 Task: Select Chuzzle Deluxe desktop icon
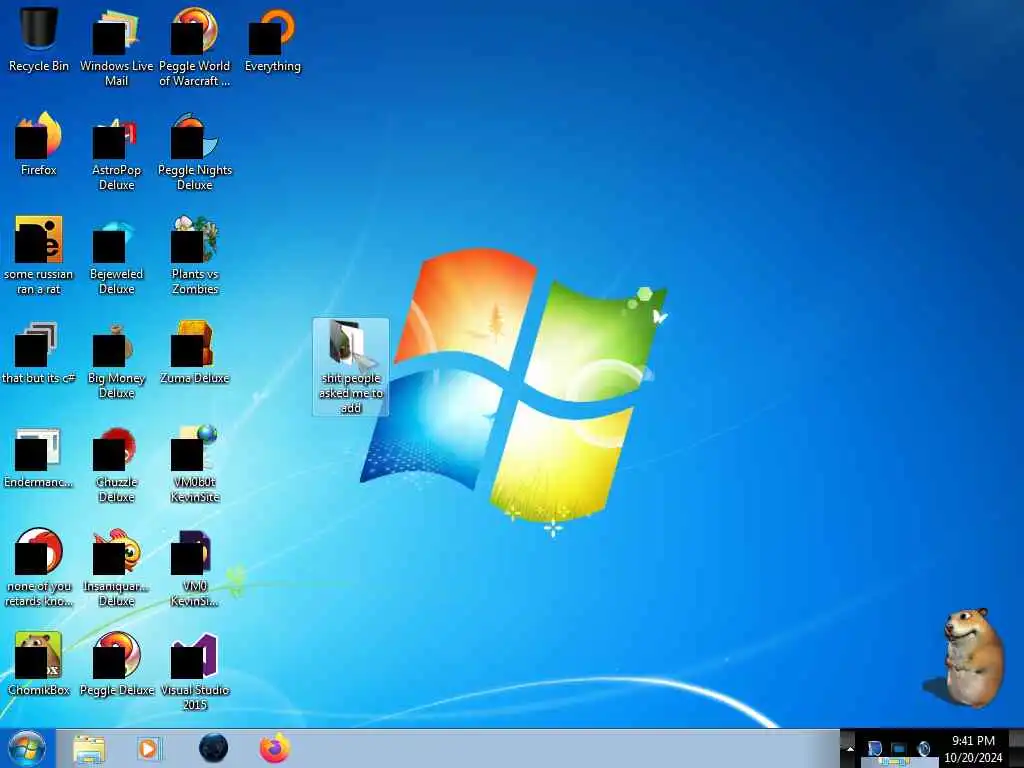[x=116, y=464]
